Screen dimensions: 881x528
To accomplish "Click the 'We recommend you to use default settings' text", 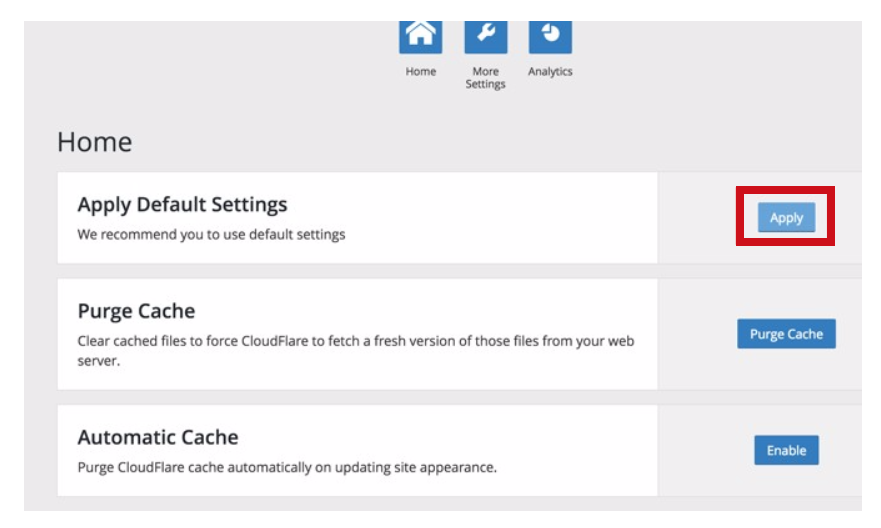I will [x=211, y=235].
